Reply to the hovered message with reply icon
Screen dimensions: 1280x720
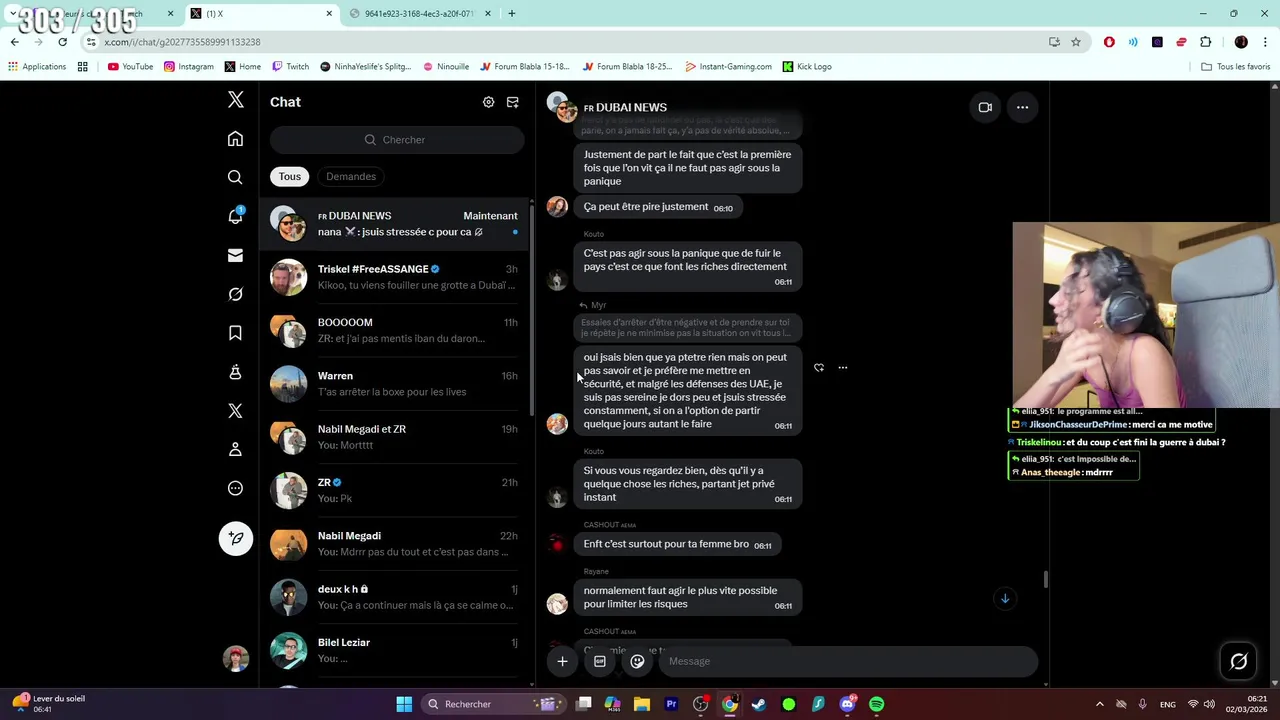click(x=819, y=368)
